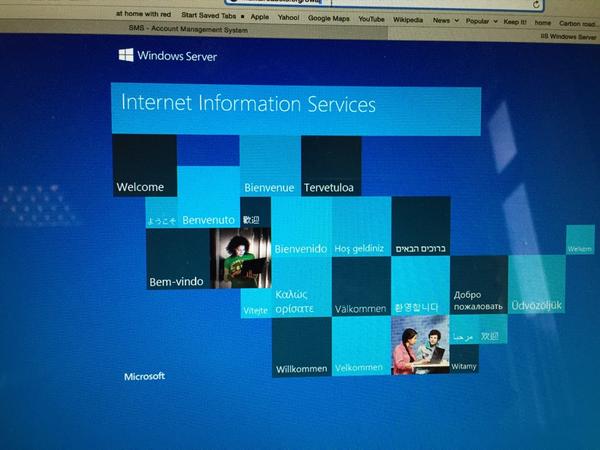This screenshot has width=600, height=450.
Task: Open the 'Keep it!' bookmark
Action: coord(515,22)
